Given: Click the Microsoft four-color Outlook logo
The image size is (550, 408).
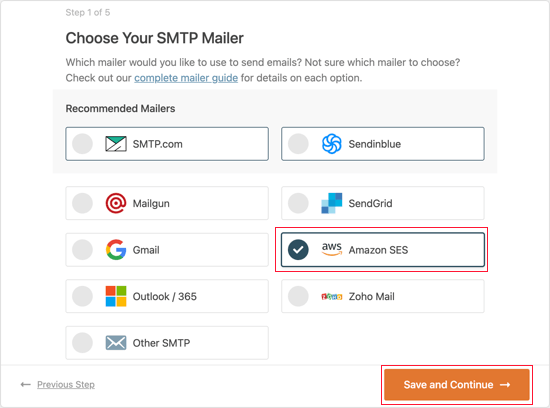Looking at the screenshot, I should coord(116,296).
